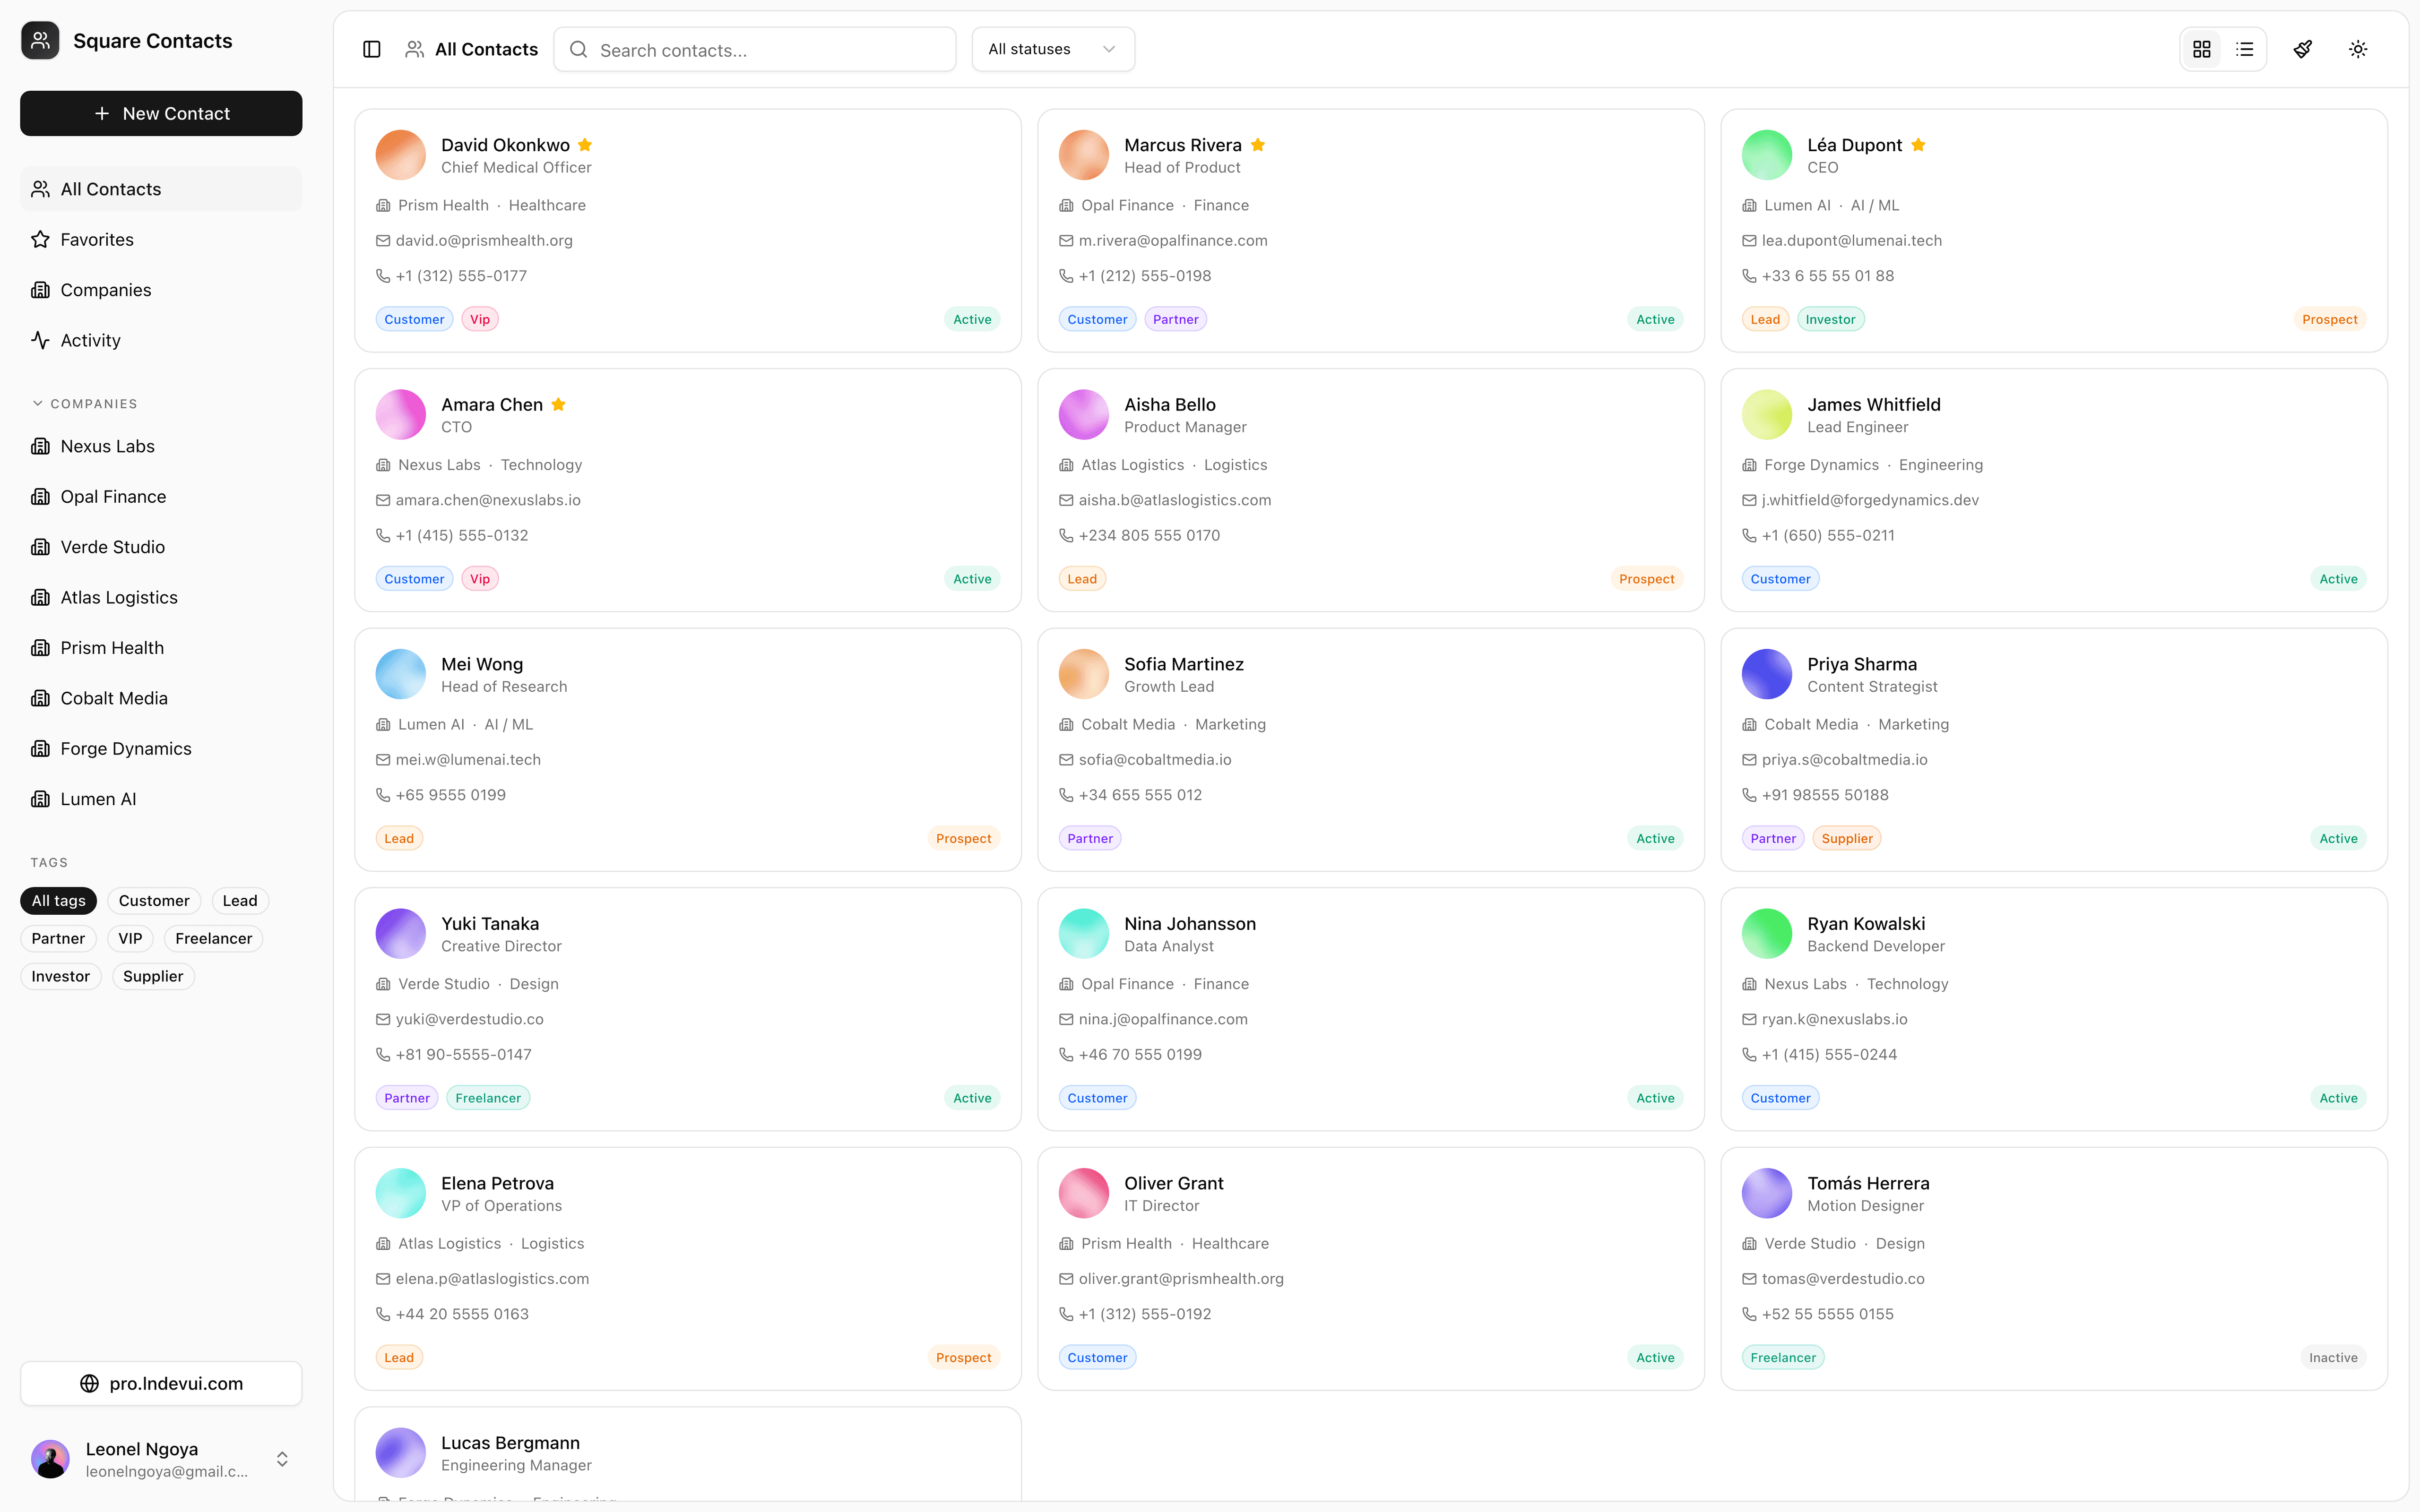Select the All tags filter chip
The height and width of the screenshot is (1512, 2420).
58,901
